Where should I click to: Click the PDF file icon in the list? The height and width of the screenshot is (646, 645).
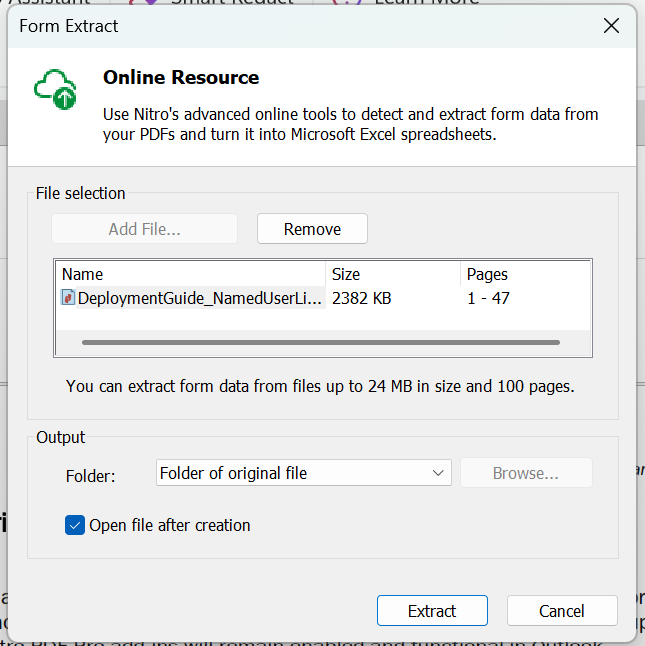pyautogui.click(x=68, y=297)
